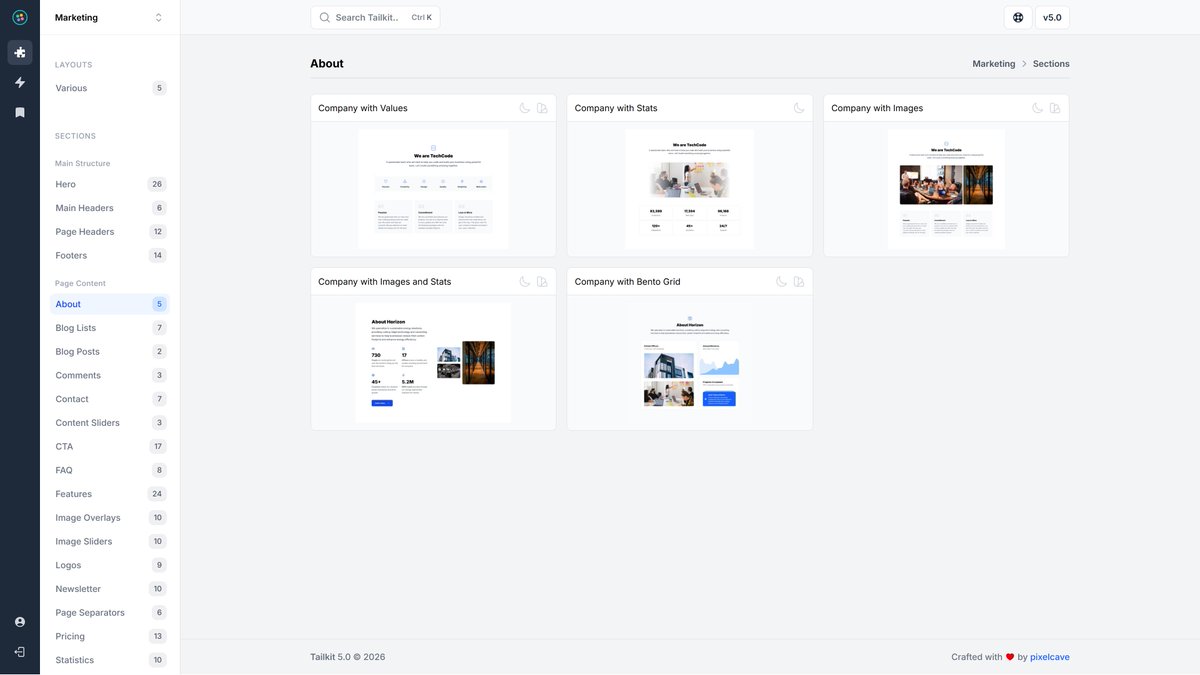Image resolution: width=1200 pixels, height=675 pixels.
Task: Open Content Sliders in sidebar
Action: coord(110,423)
